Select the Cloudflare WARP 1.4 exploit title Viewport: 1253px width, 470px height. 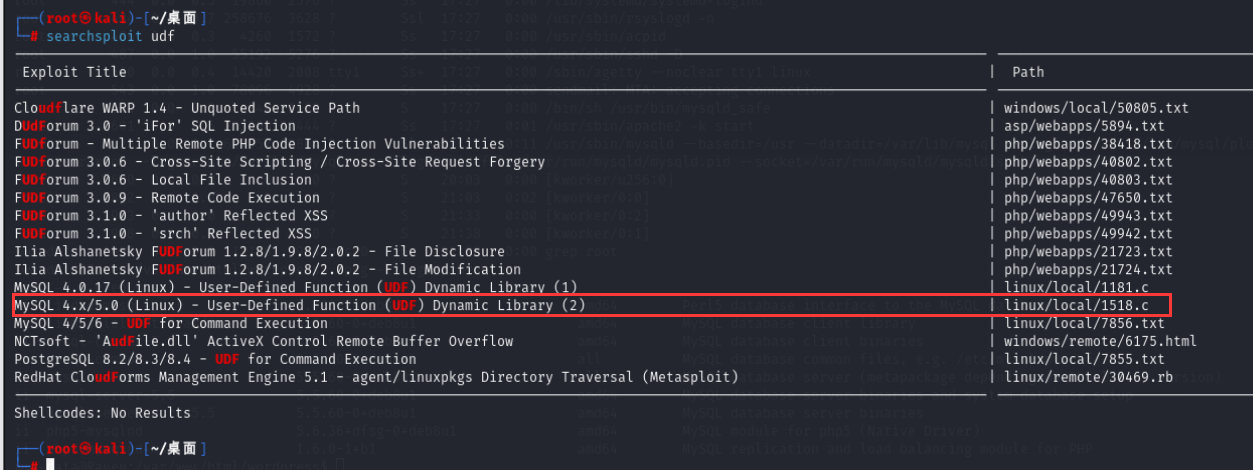point(187,108)
